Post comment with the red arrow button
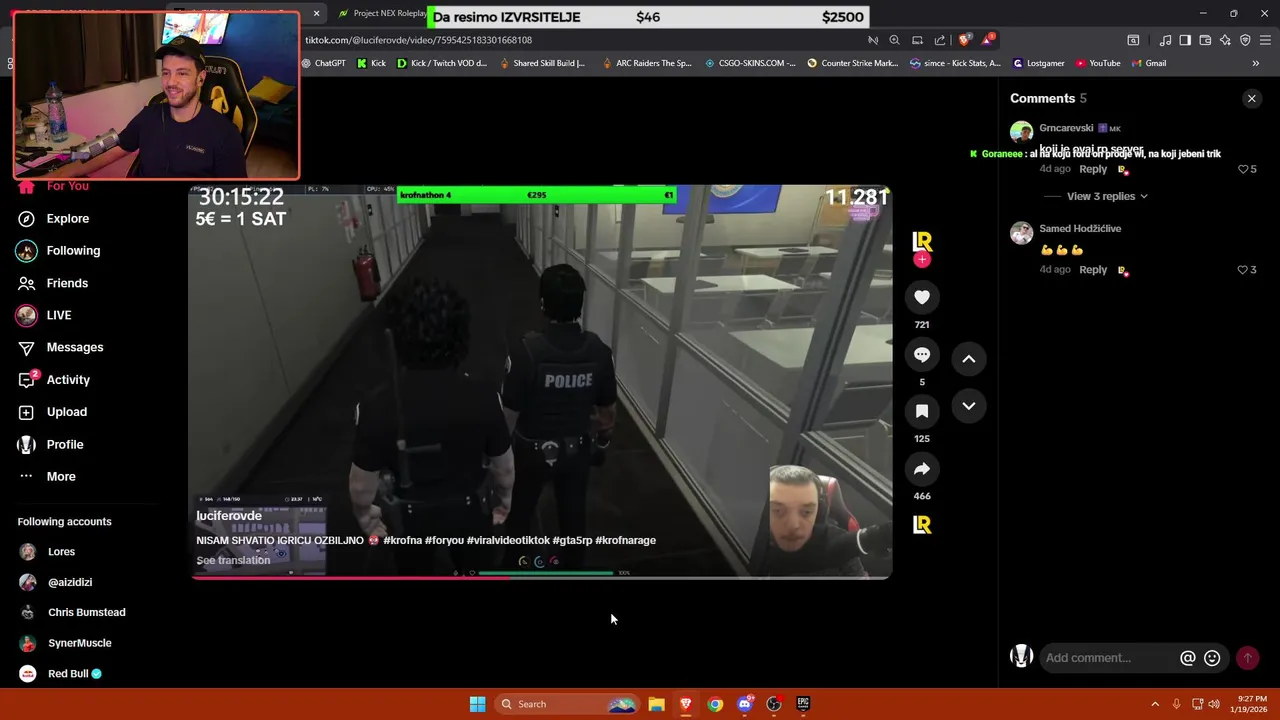The width and height of the screenshot is (1280, 720). 1247,658
